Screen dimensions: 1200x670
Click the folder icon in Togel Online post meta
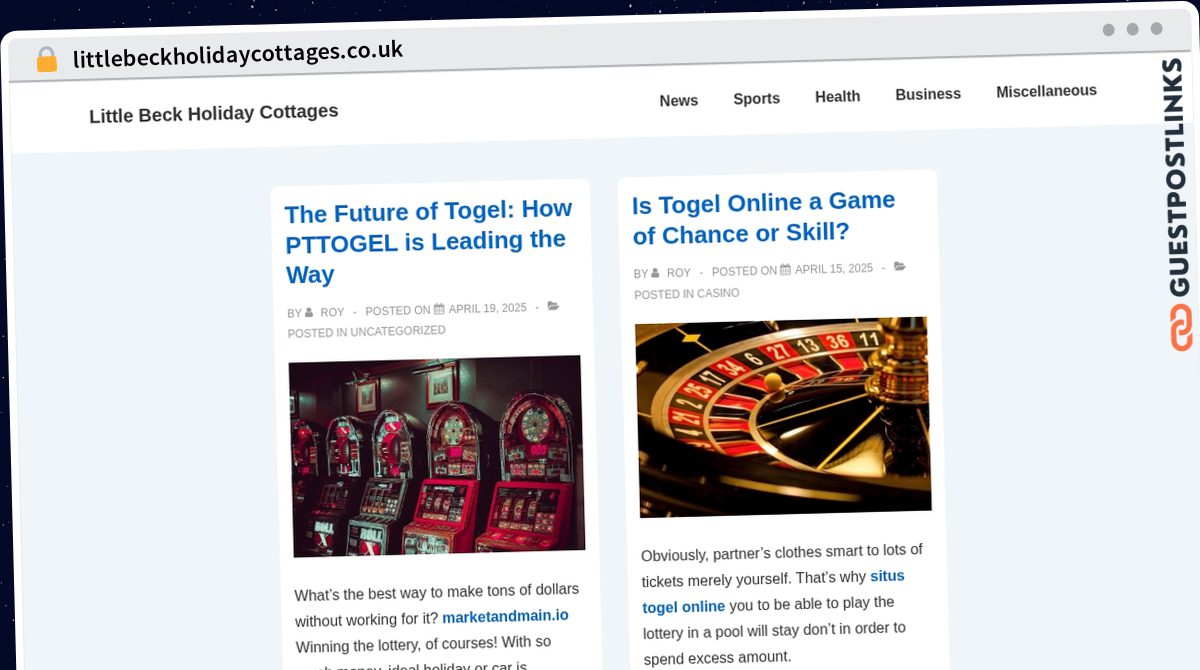[x=899, y=266]
